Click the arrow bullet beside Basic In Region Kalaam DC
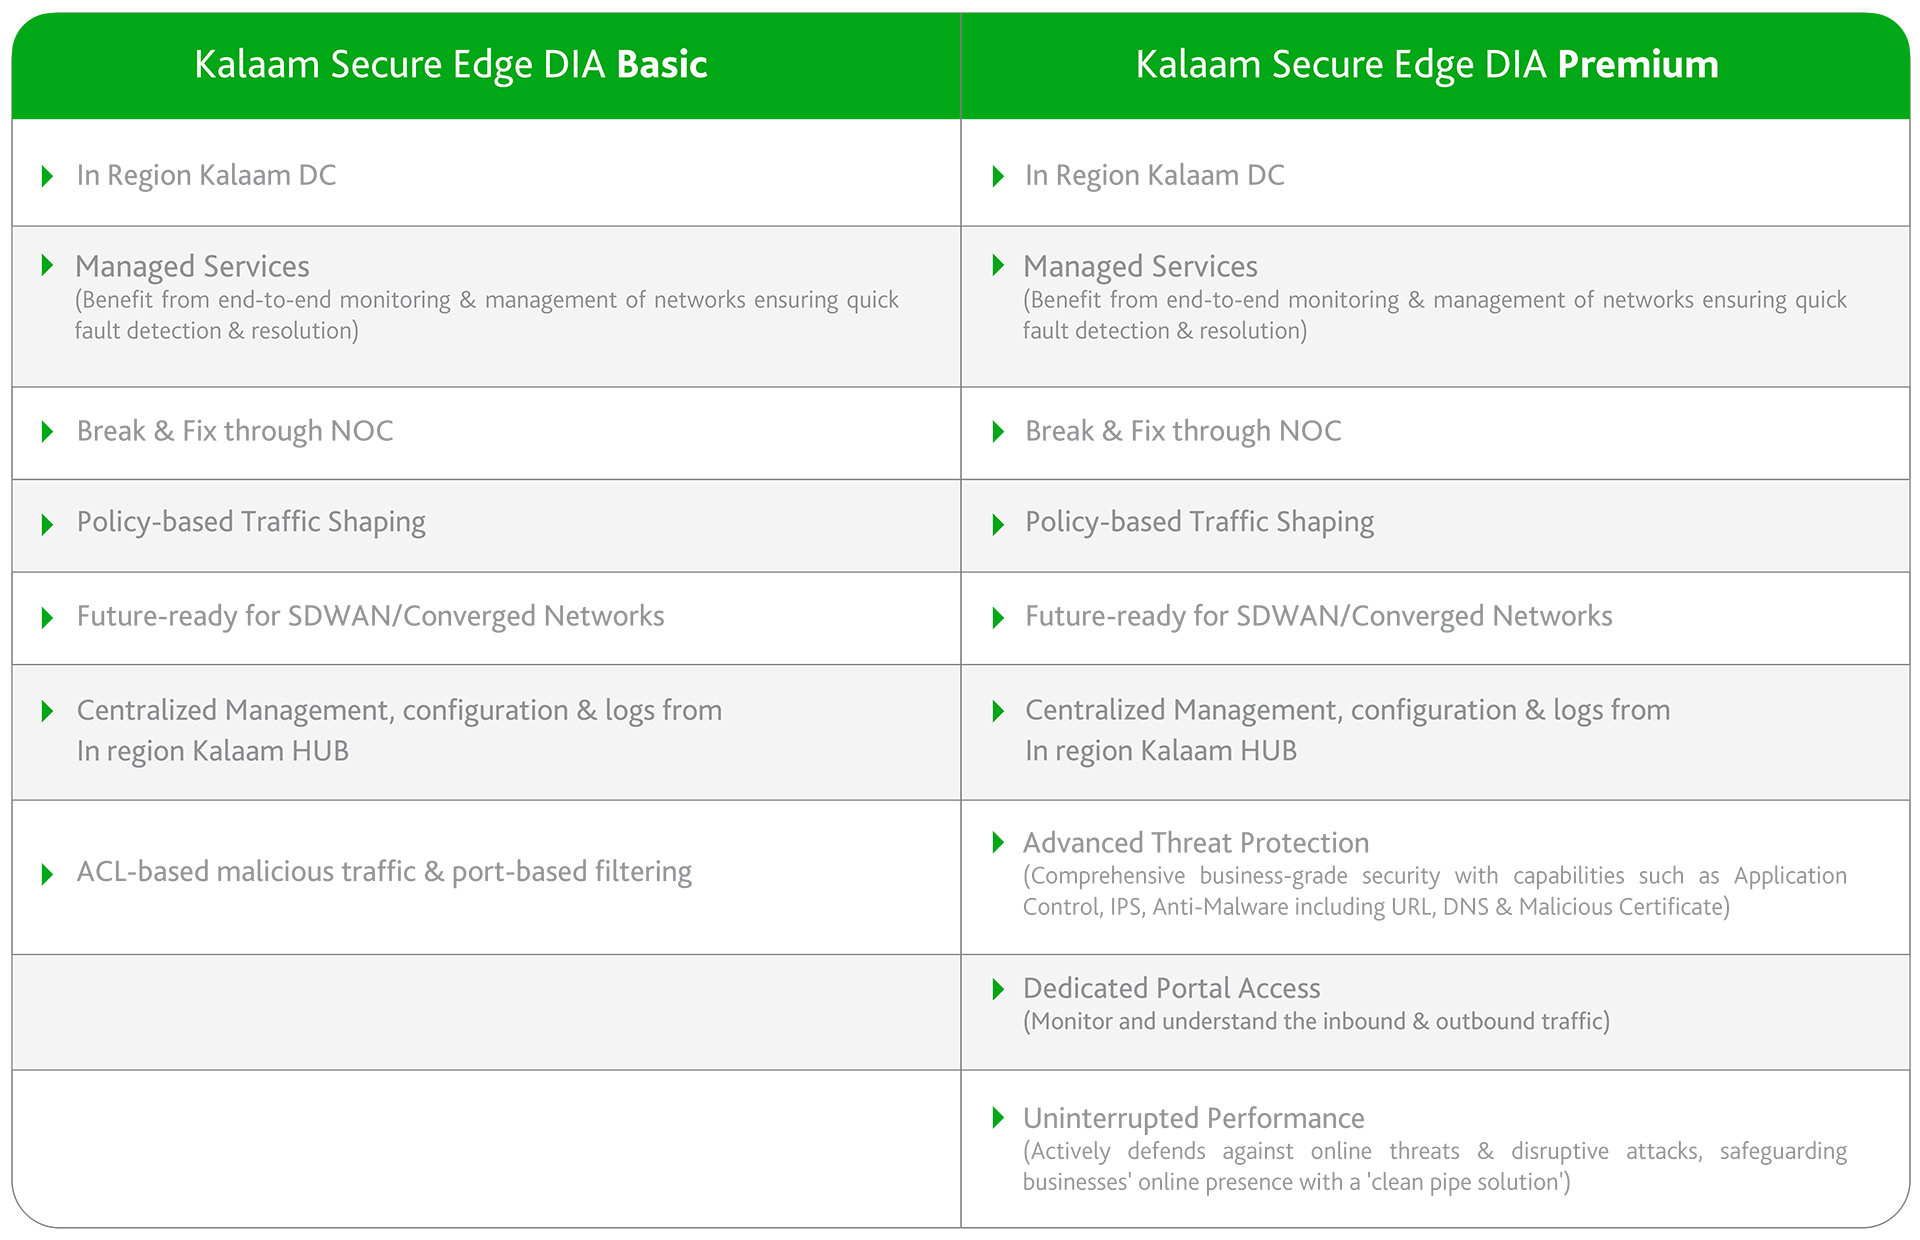Screen dimensions: 1920x1240 47,177
